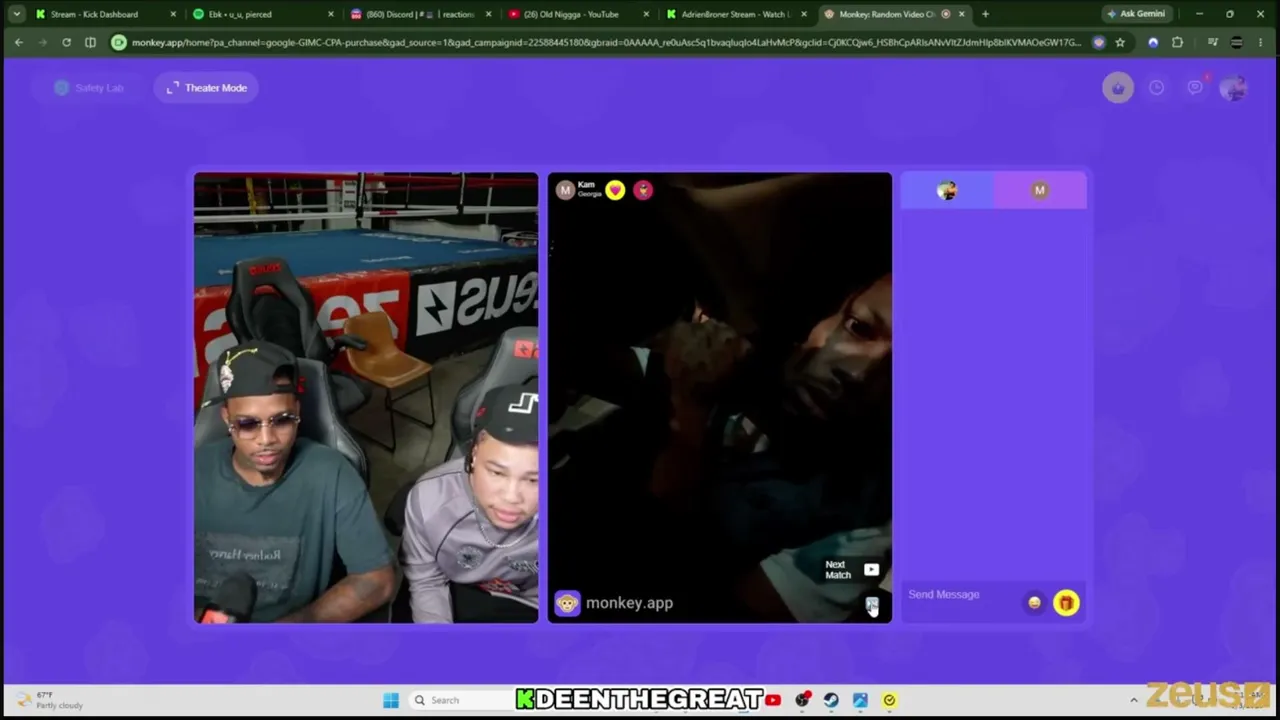The image size is (1280, 720).
Task: Click the Ask Gemini button
Action: [x=1136, y=14]
